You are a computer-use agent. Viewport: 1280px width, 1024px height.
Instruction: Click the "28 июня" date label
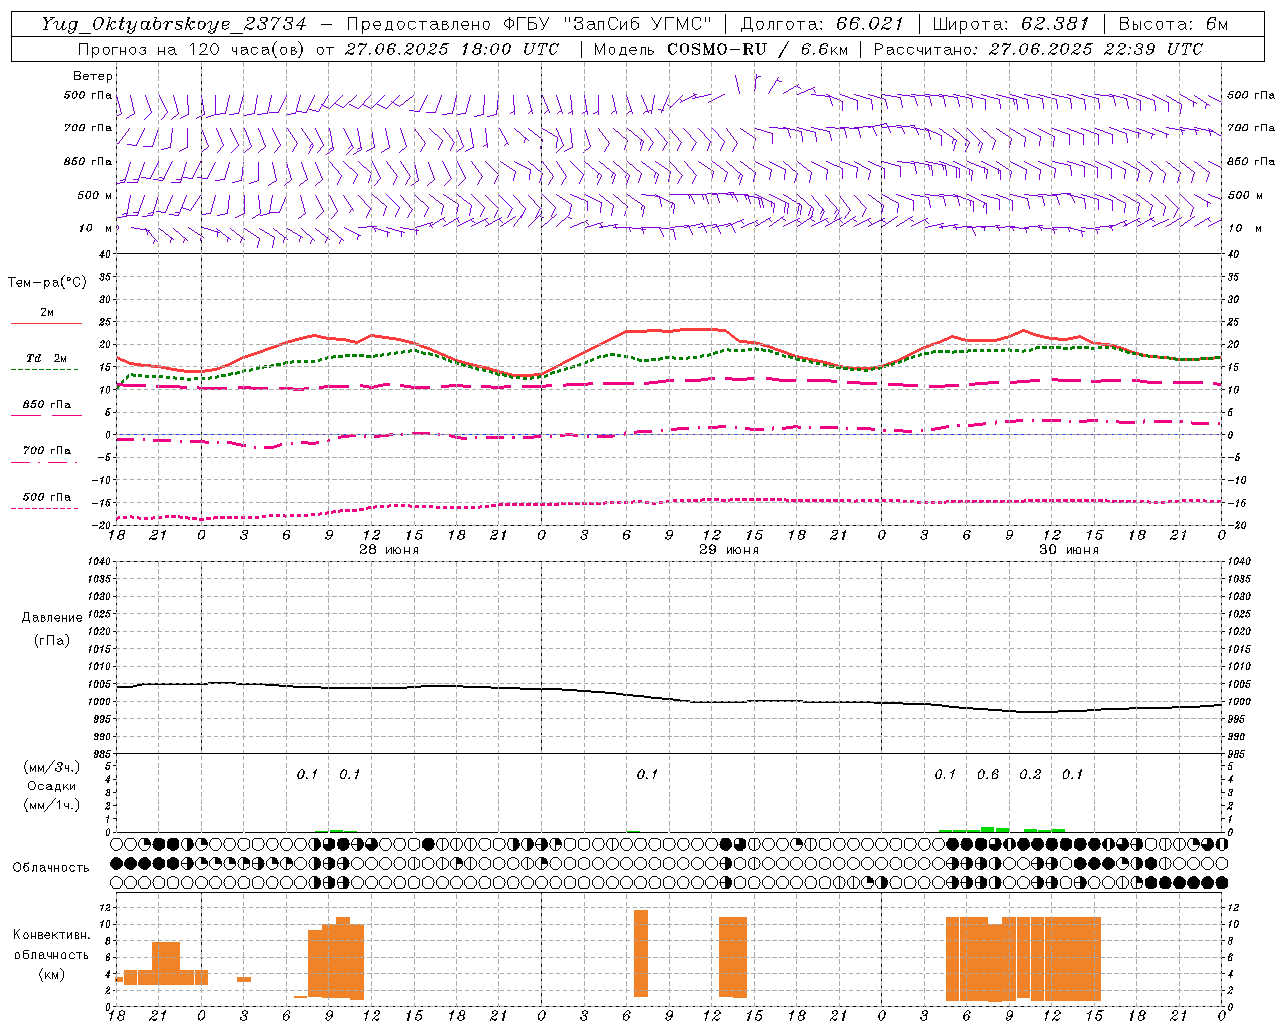click(389, 550)
